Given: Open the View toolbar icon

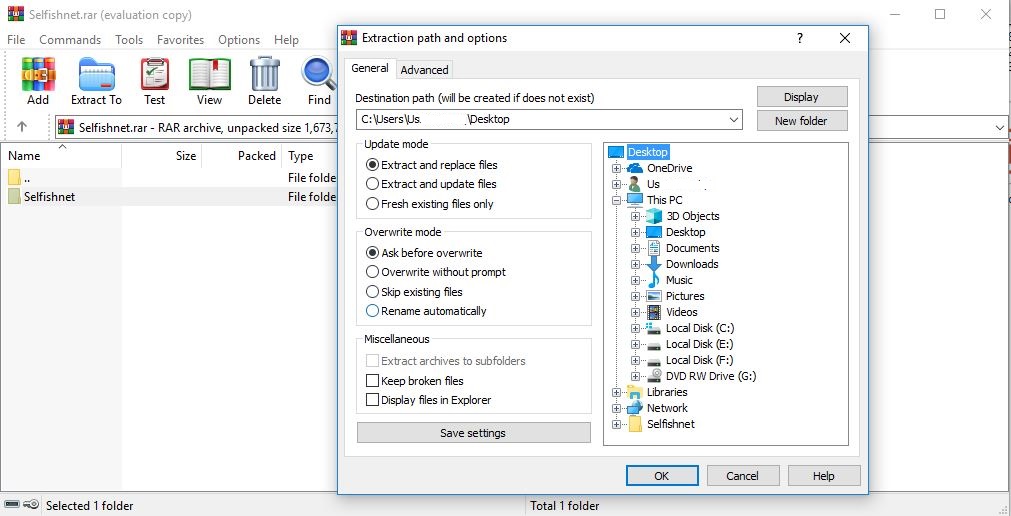Looking at the screenshot, I should [x=209, y=75].
